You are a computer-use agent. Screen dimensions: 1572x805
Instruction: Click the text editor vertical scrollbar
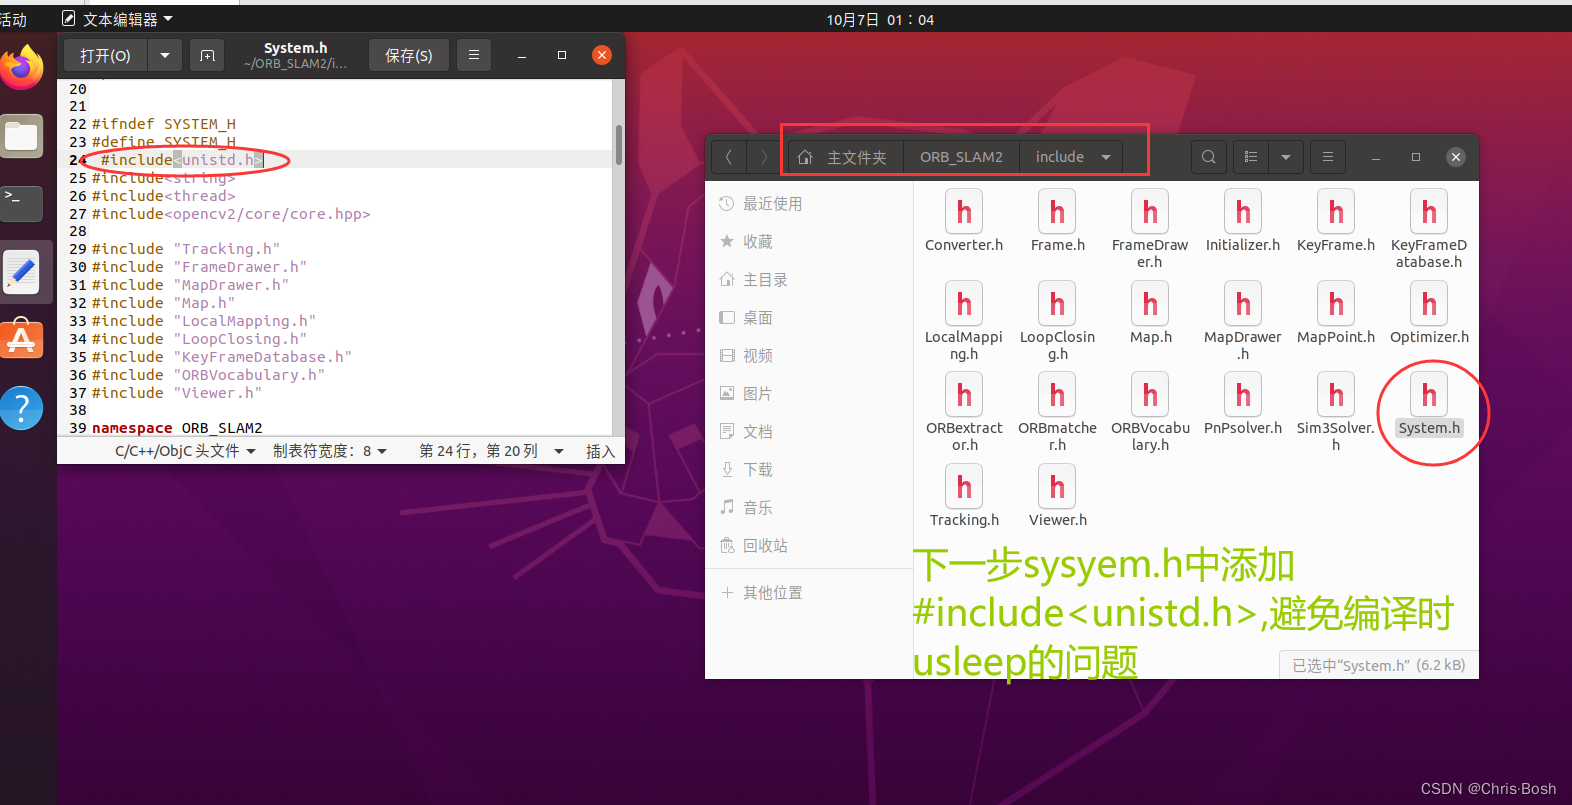[619, 146]
